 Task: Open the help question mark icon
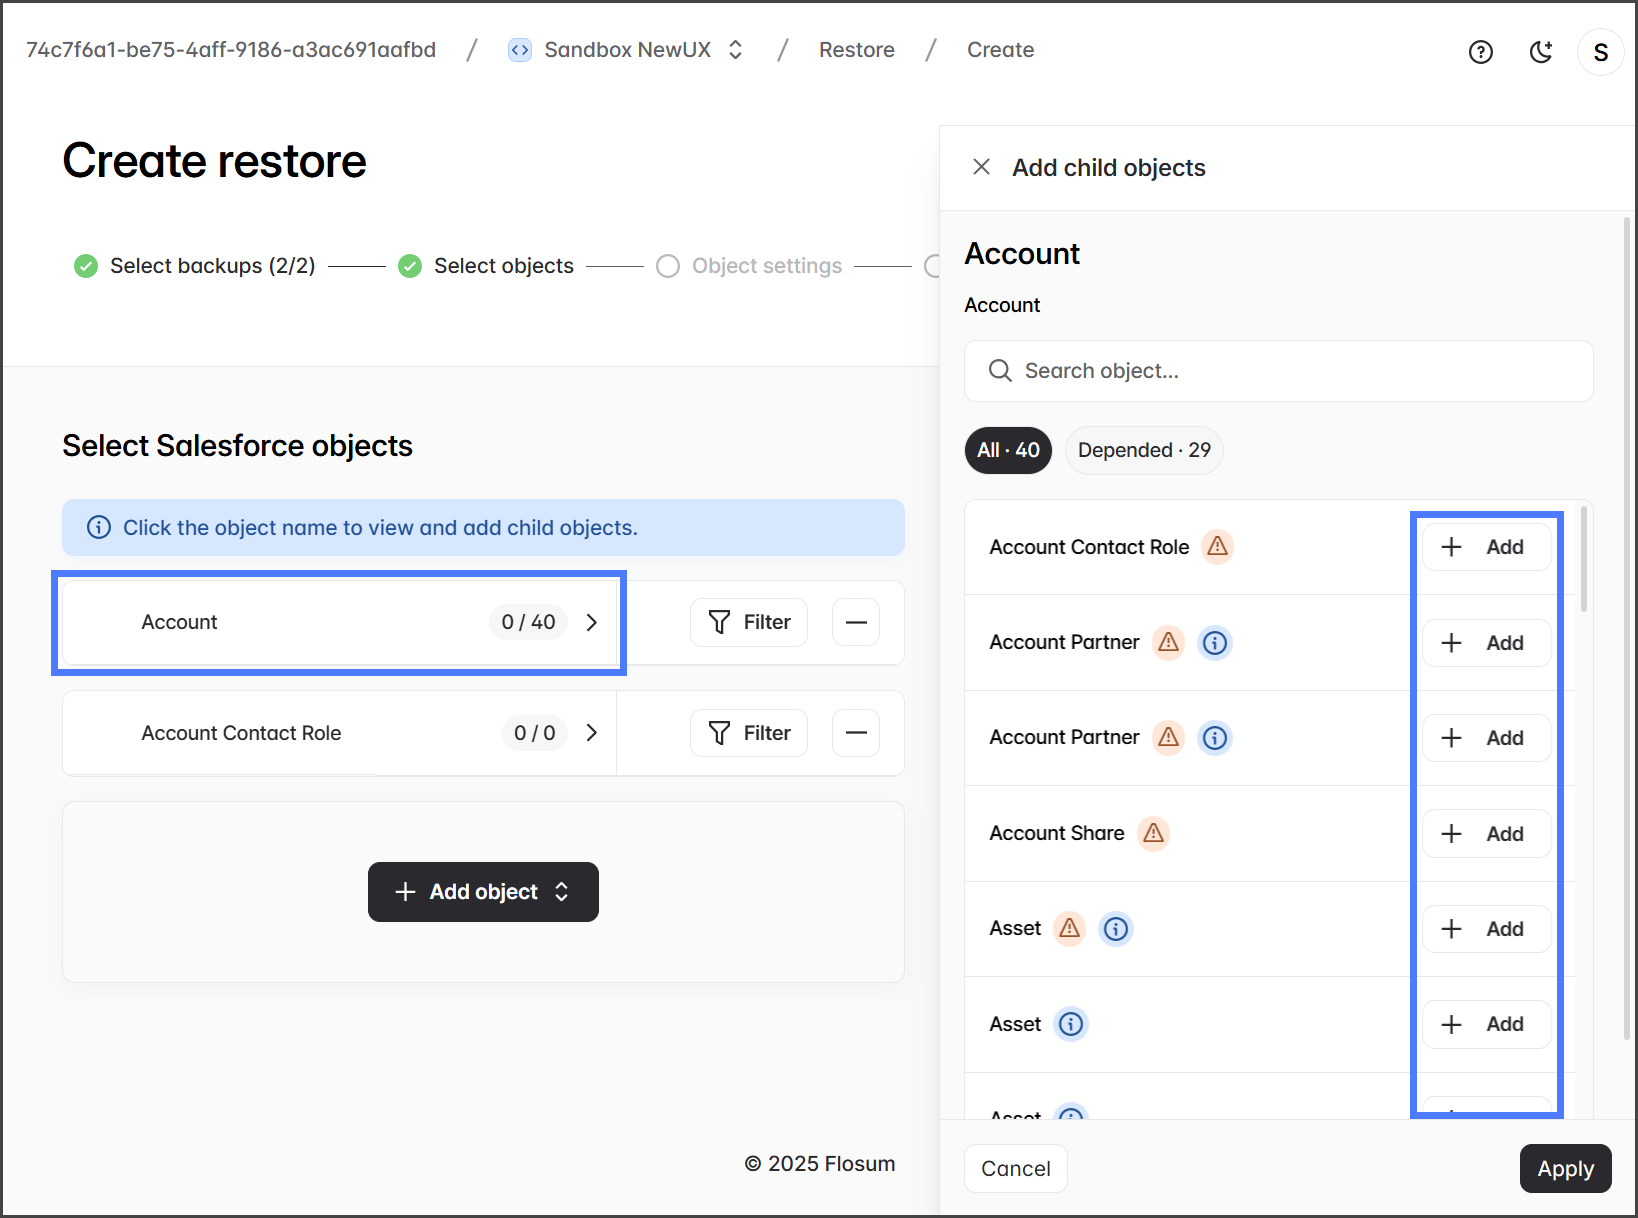pos(1480,52)
